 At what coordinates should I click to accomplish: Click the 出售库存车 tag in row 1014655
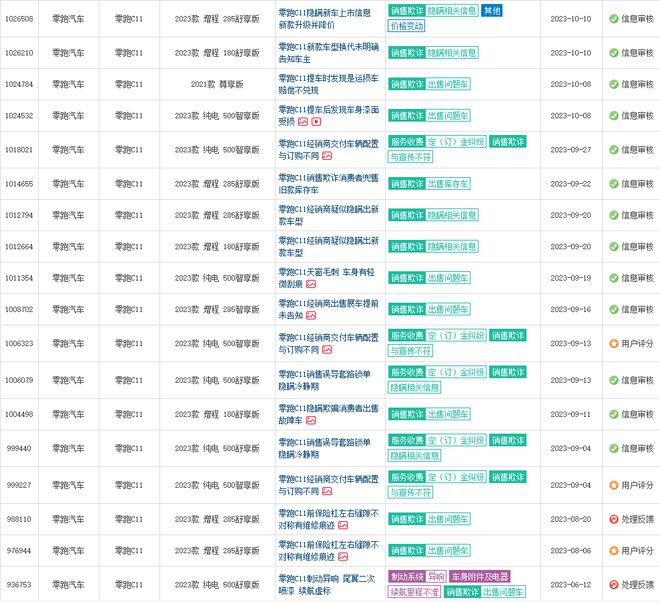click(x=448, y=184)
